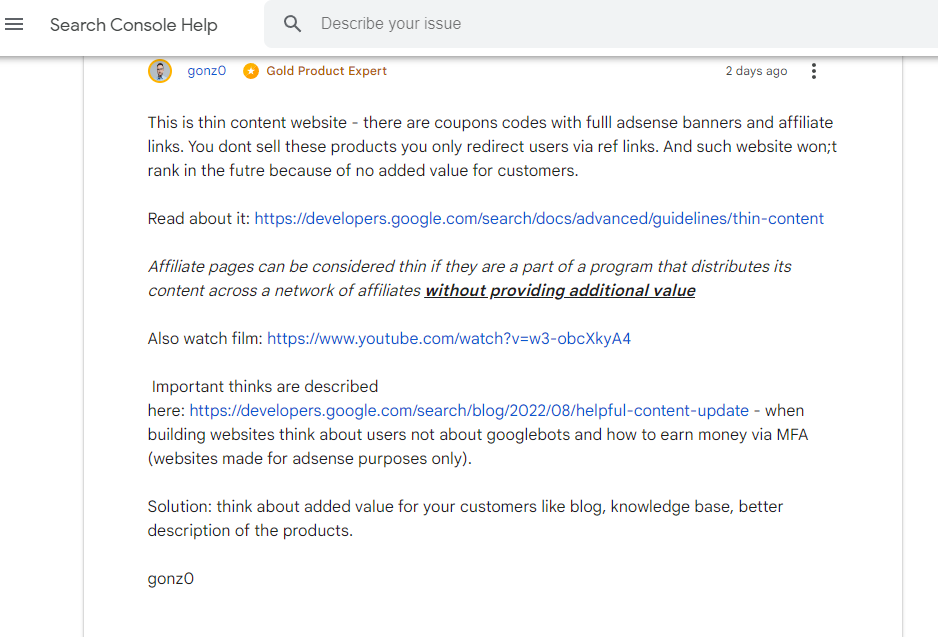Viewport: 938px width, 637px height.
Task: Click the 'Also watch film:' text
Action: pos(205,339)
